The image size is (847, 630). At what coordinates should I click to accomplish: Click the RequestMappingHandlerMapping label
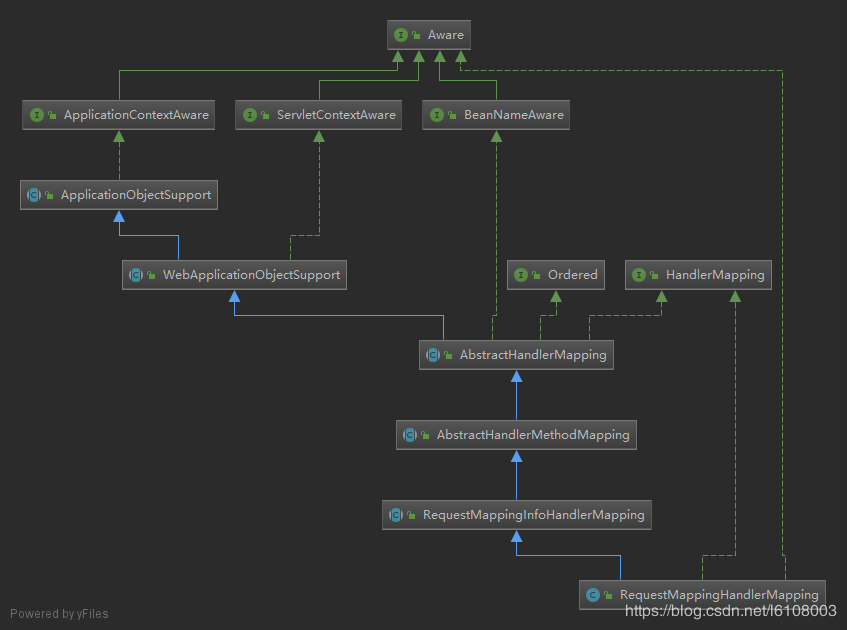(719, 595)
